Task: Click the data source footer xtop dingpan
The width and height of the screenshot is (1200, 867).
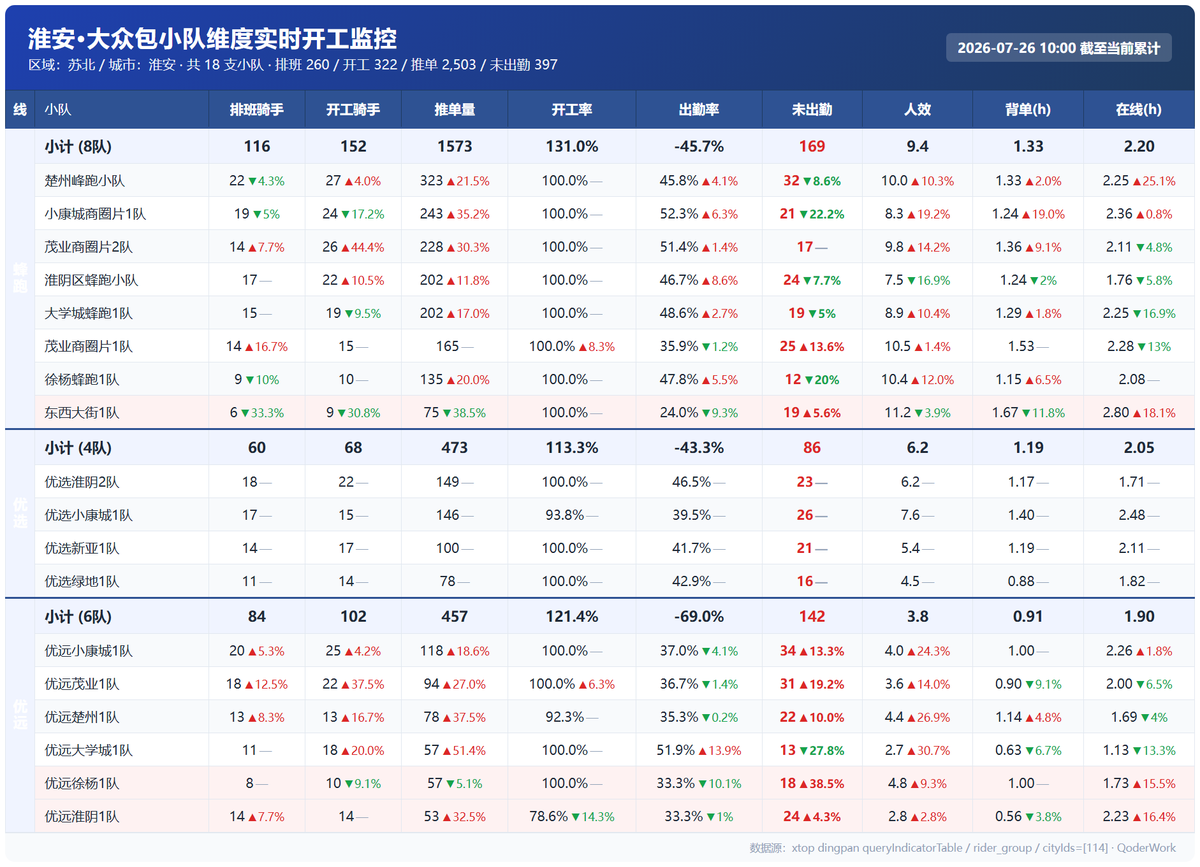Action: coord(963,848)
